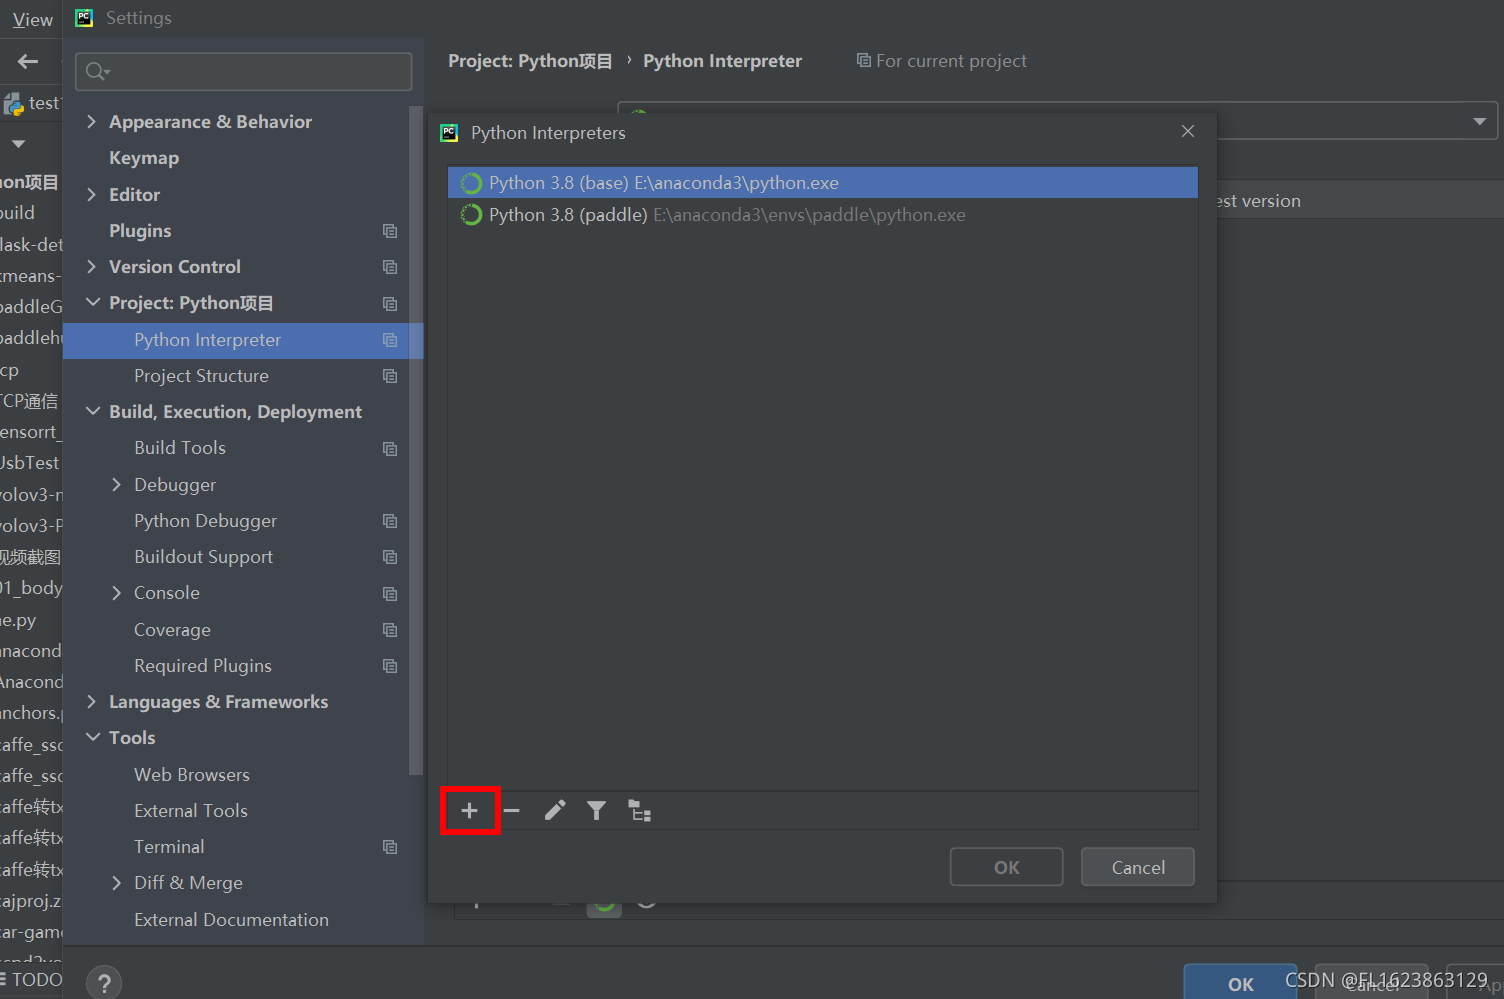Viewport: 1504px width, 999px height.
Task: Click the Settings search field
Action: pos(243,71)
